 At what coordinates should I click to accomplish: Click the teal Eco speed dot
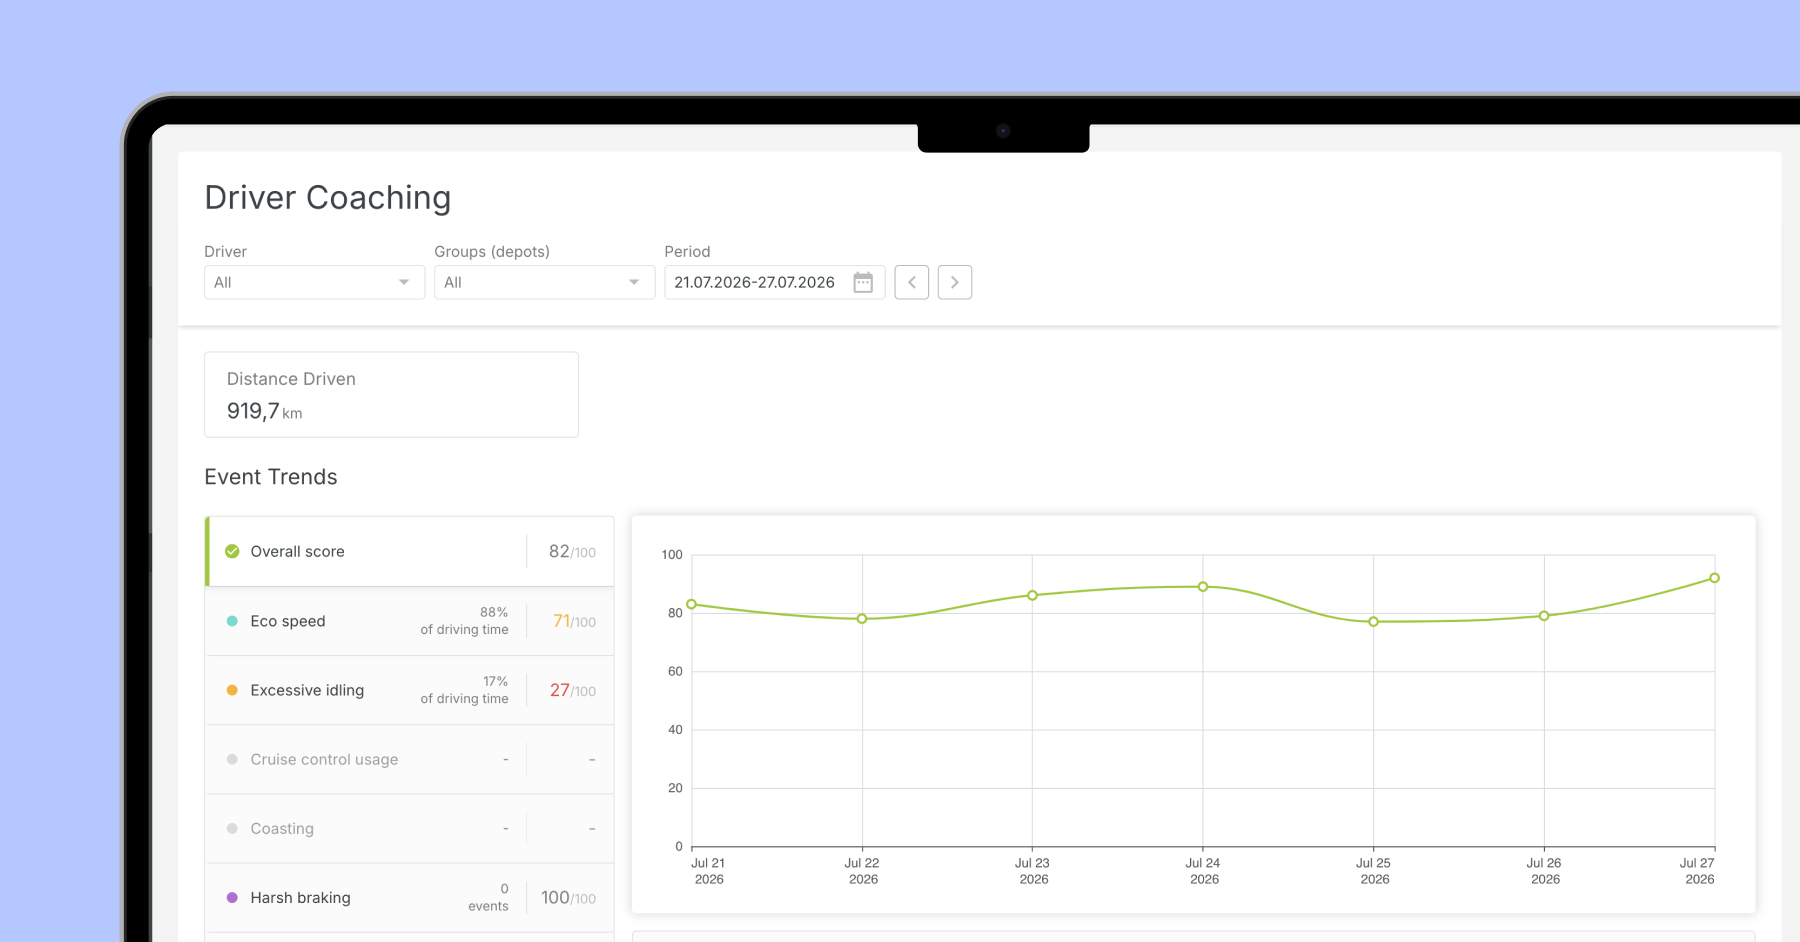click(232, 621)
